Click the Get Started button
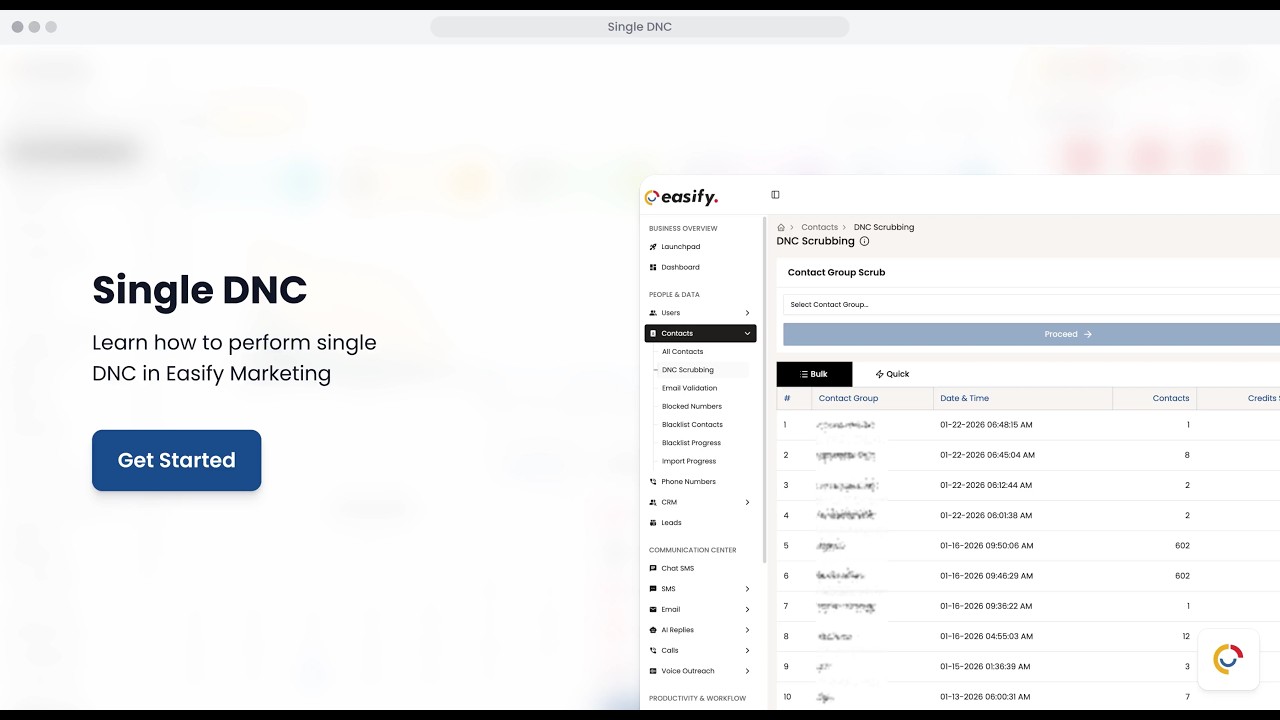1280x720 pixels. [176, 460]
